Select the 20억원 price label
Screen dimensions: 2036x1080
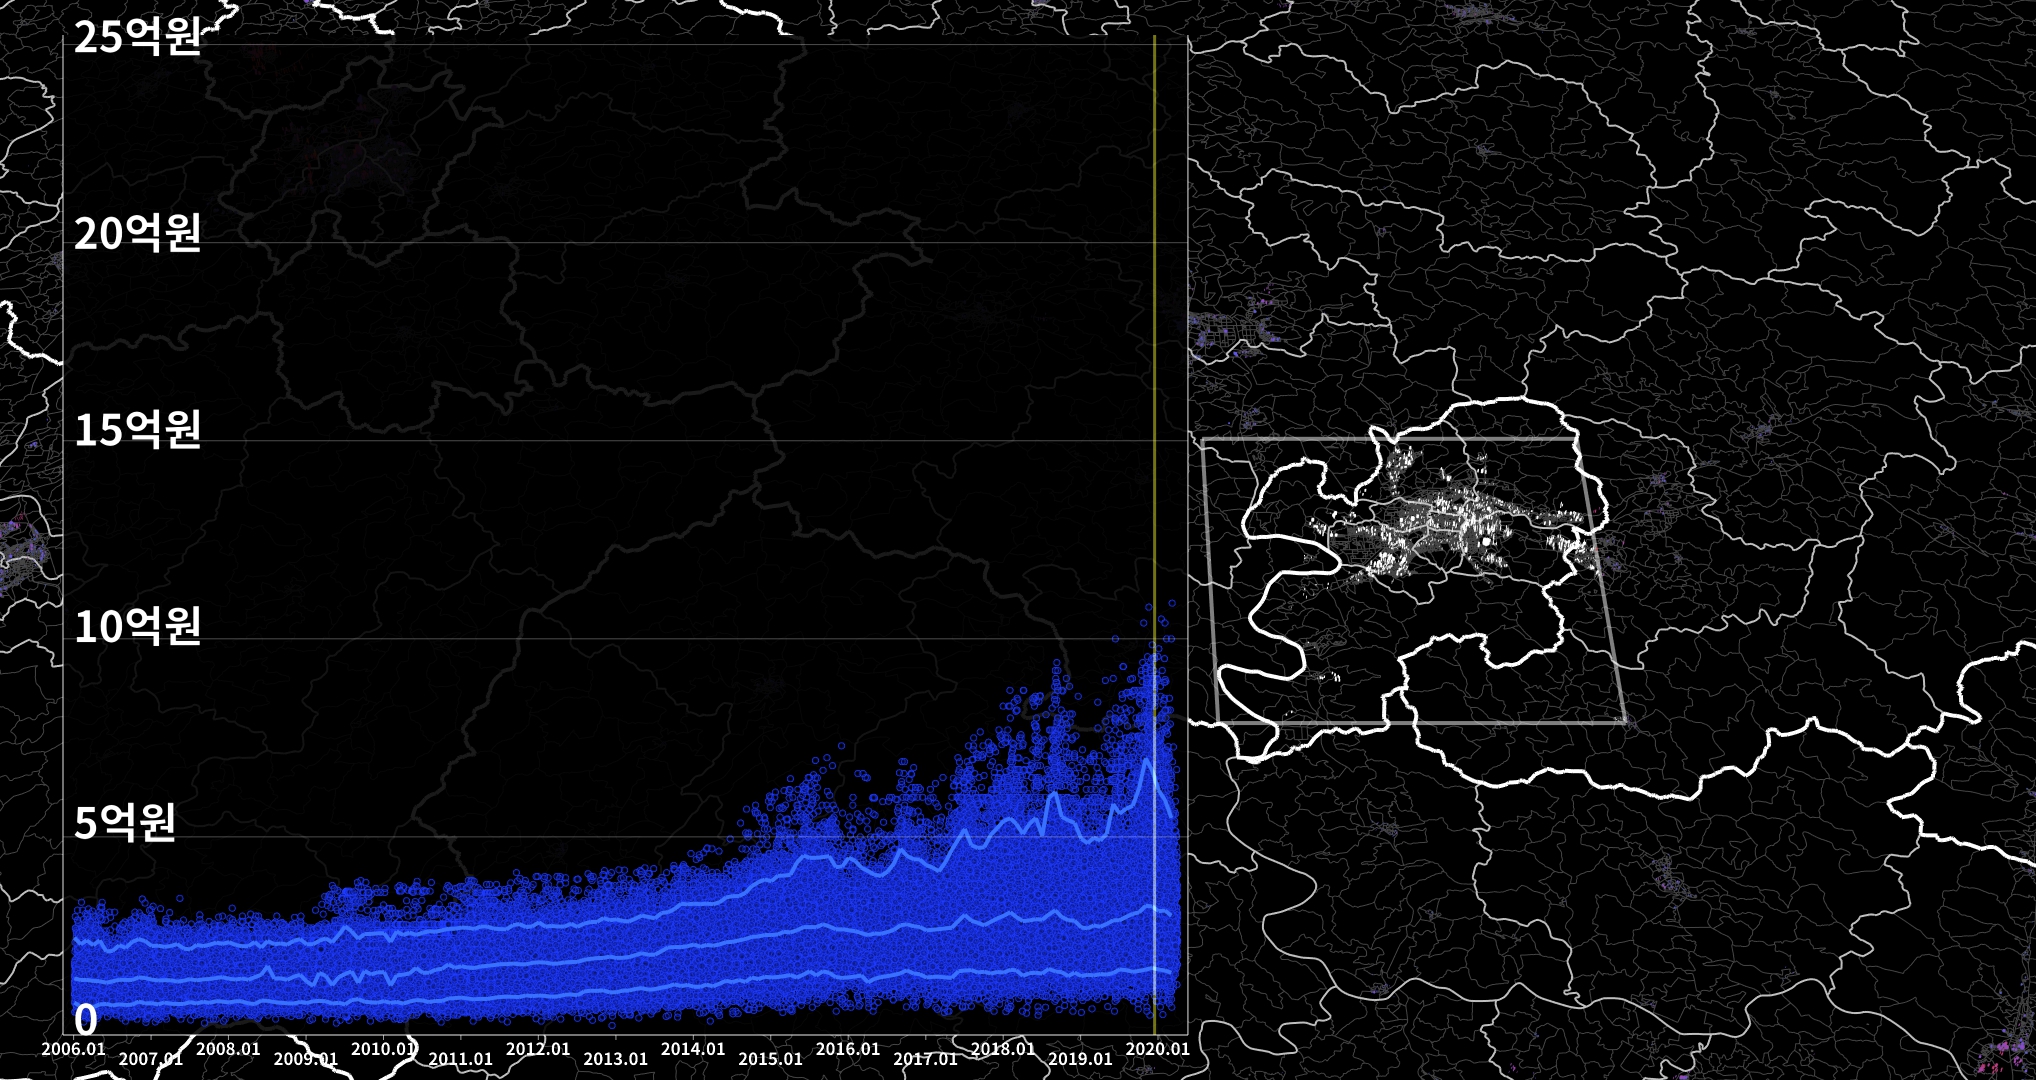point(138,234)
